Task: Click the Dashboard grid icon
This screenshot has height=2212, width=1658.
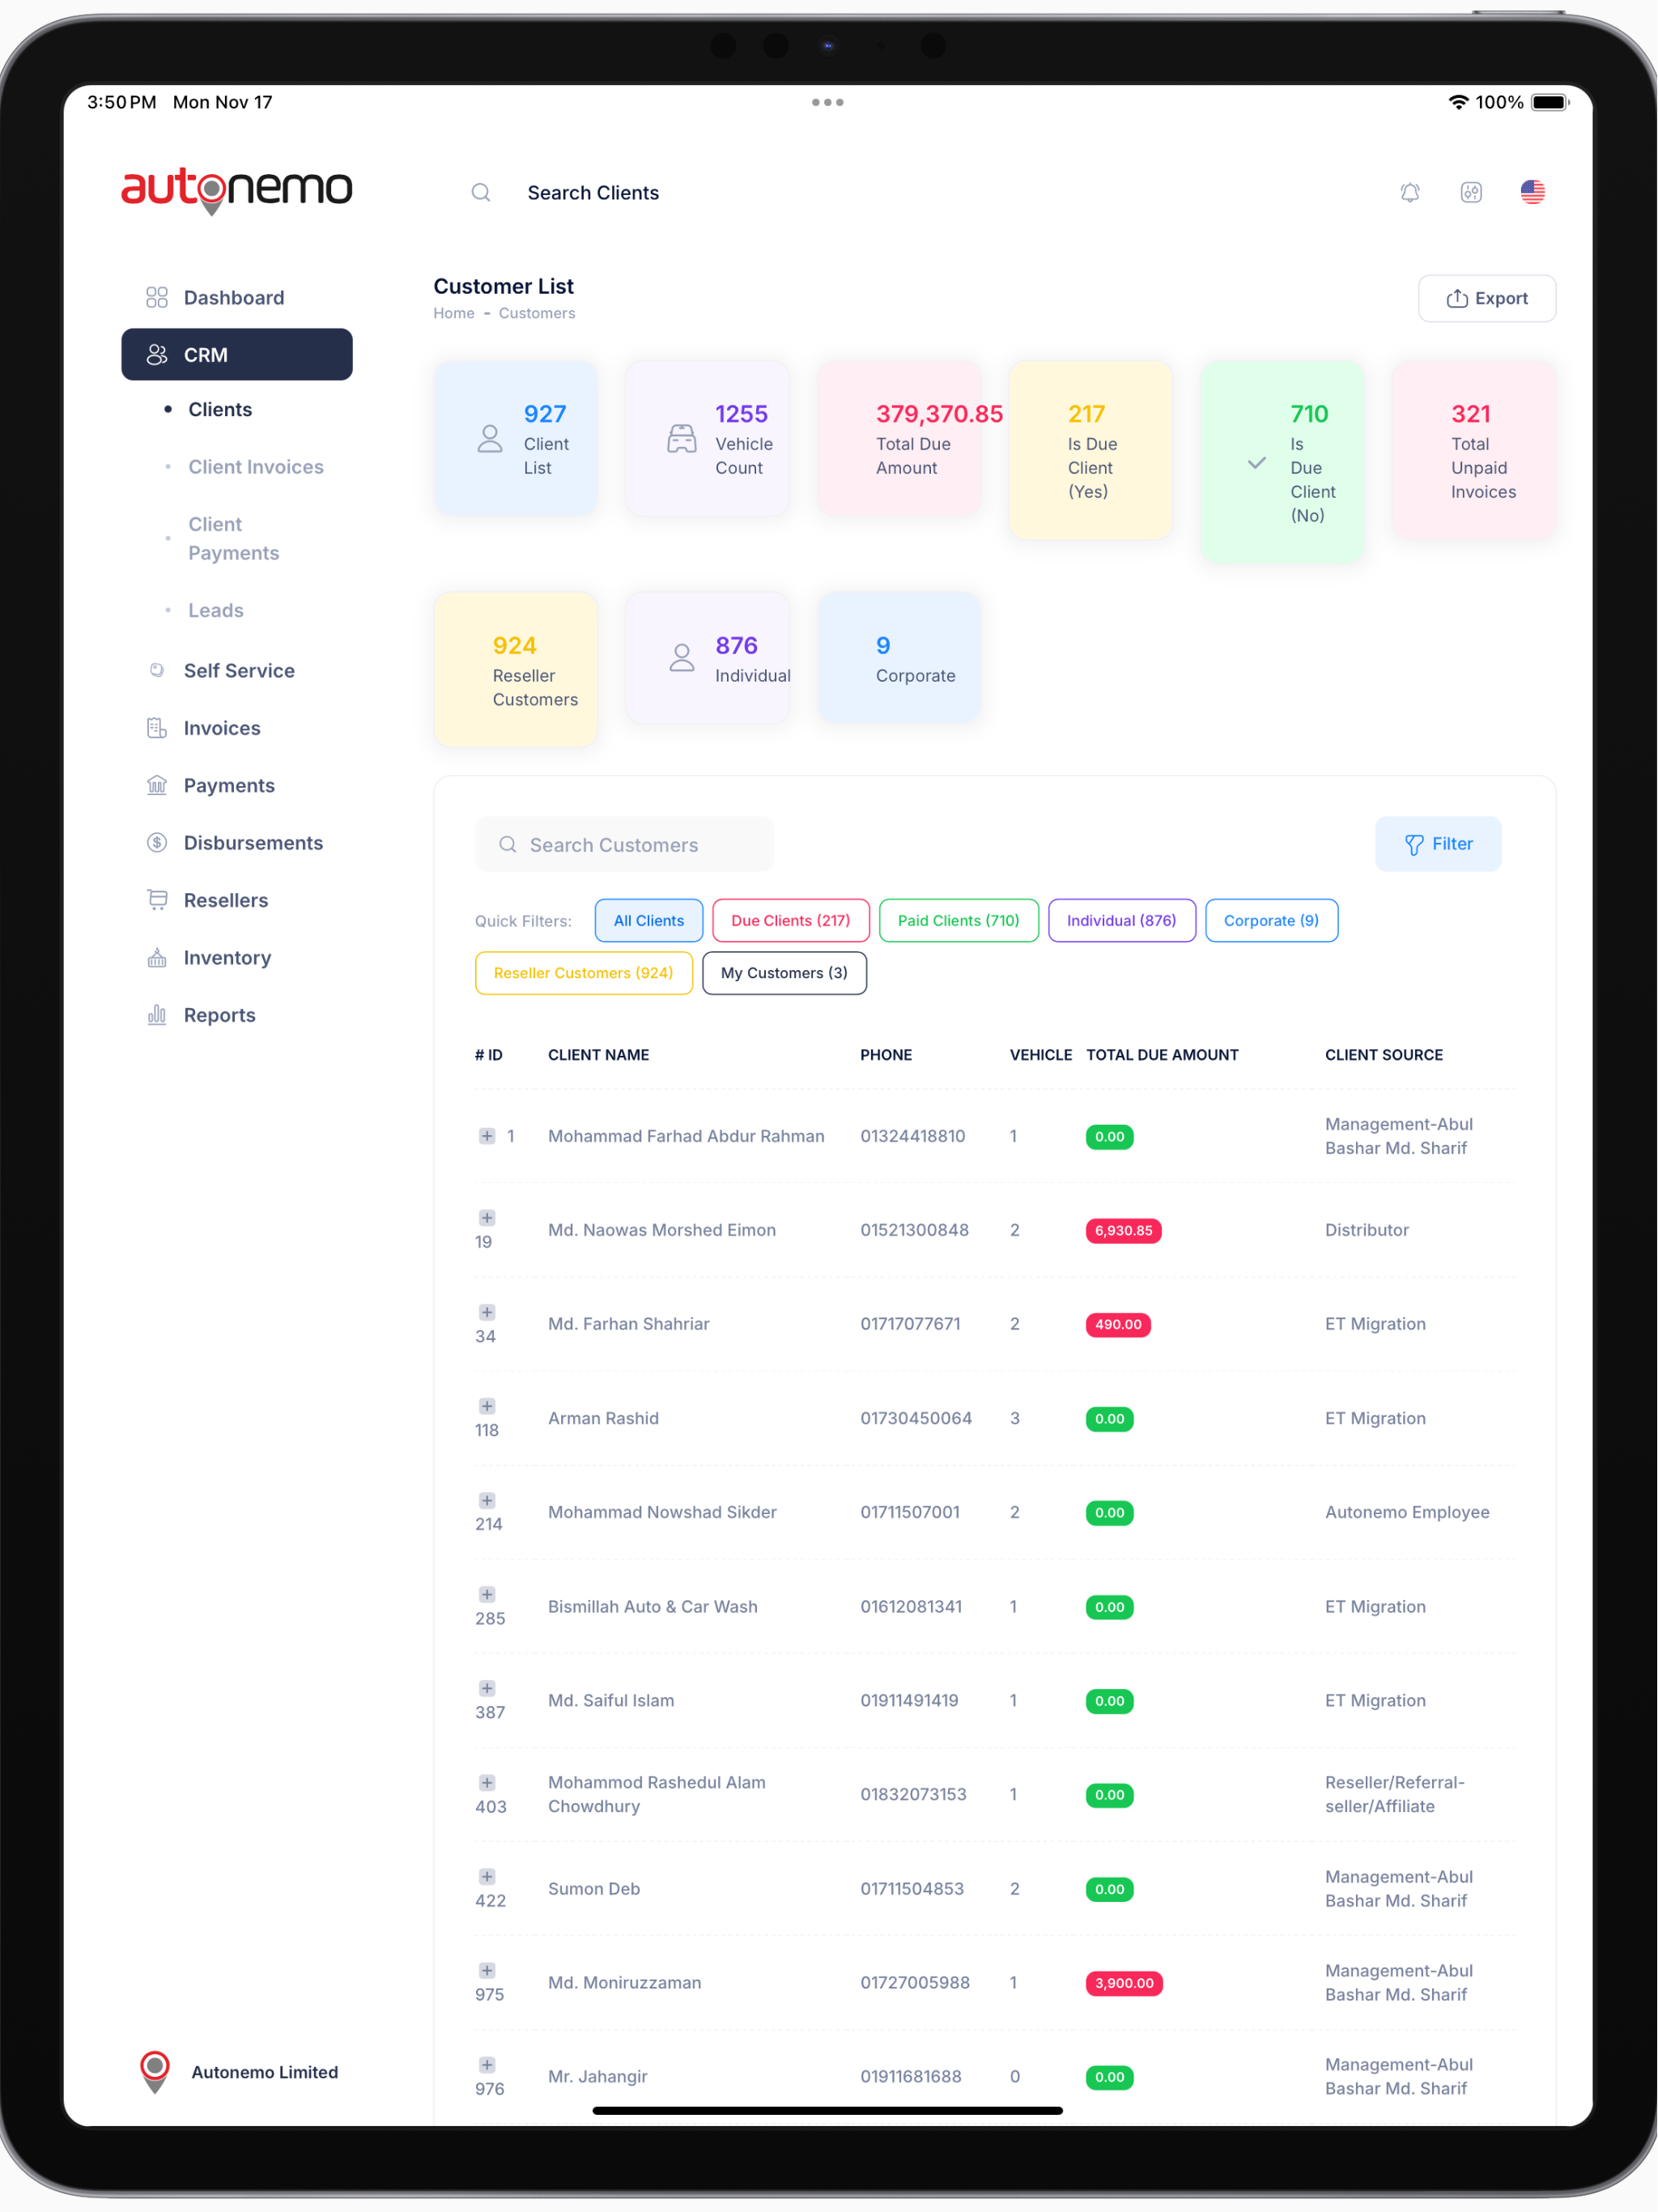Action: click(157, 297)
